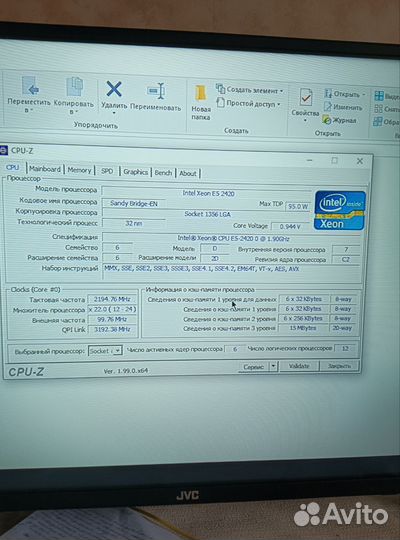400x540 pixels.
Task: Open the Создать элемент dropdown
Action: pos(250,90)
